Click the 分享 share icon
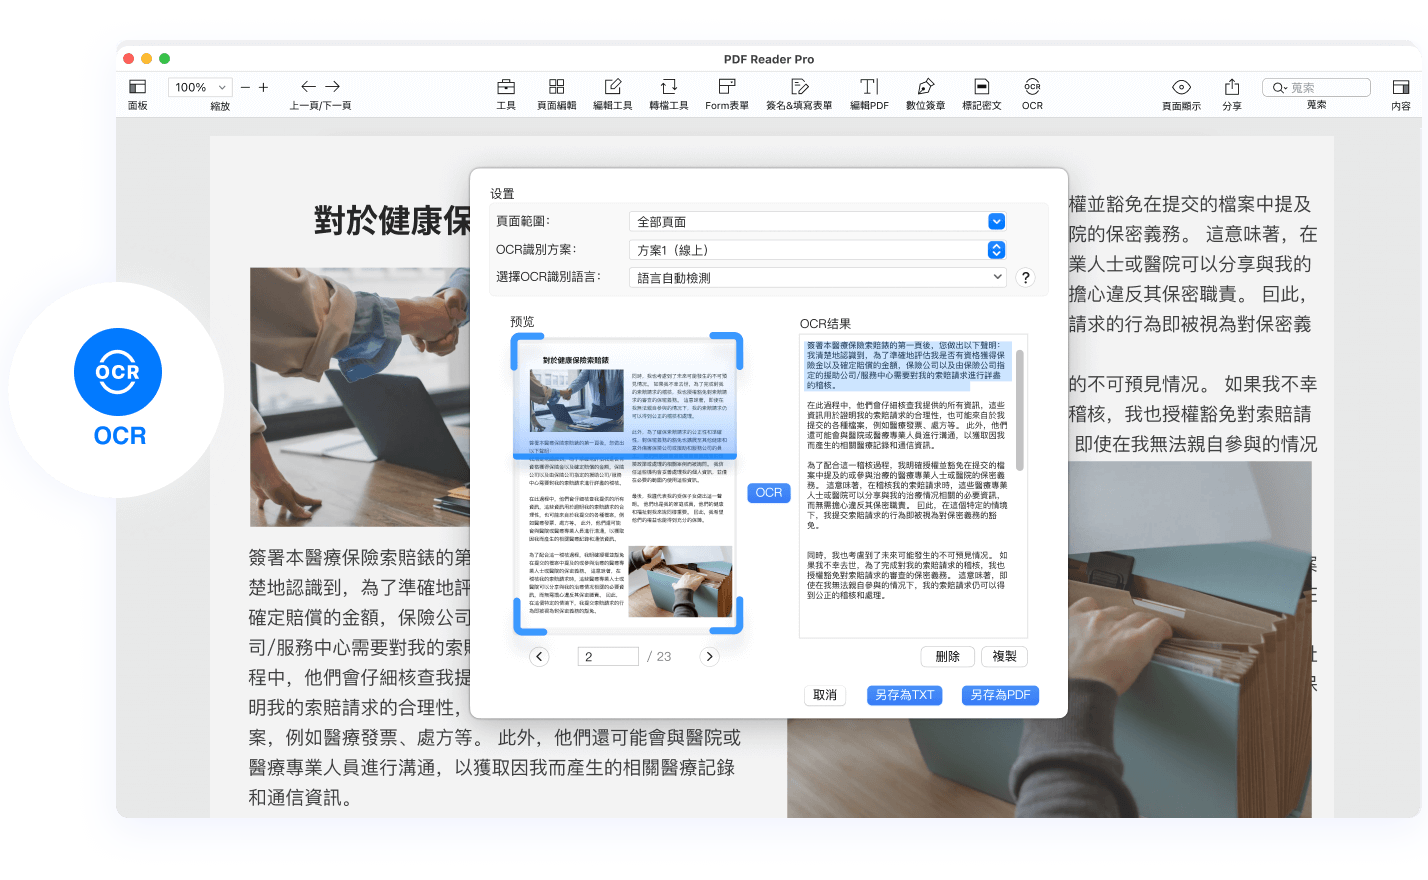The height and width of the screenshot is (880, 1428). tap(1231, 88)
